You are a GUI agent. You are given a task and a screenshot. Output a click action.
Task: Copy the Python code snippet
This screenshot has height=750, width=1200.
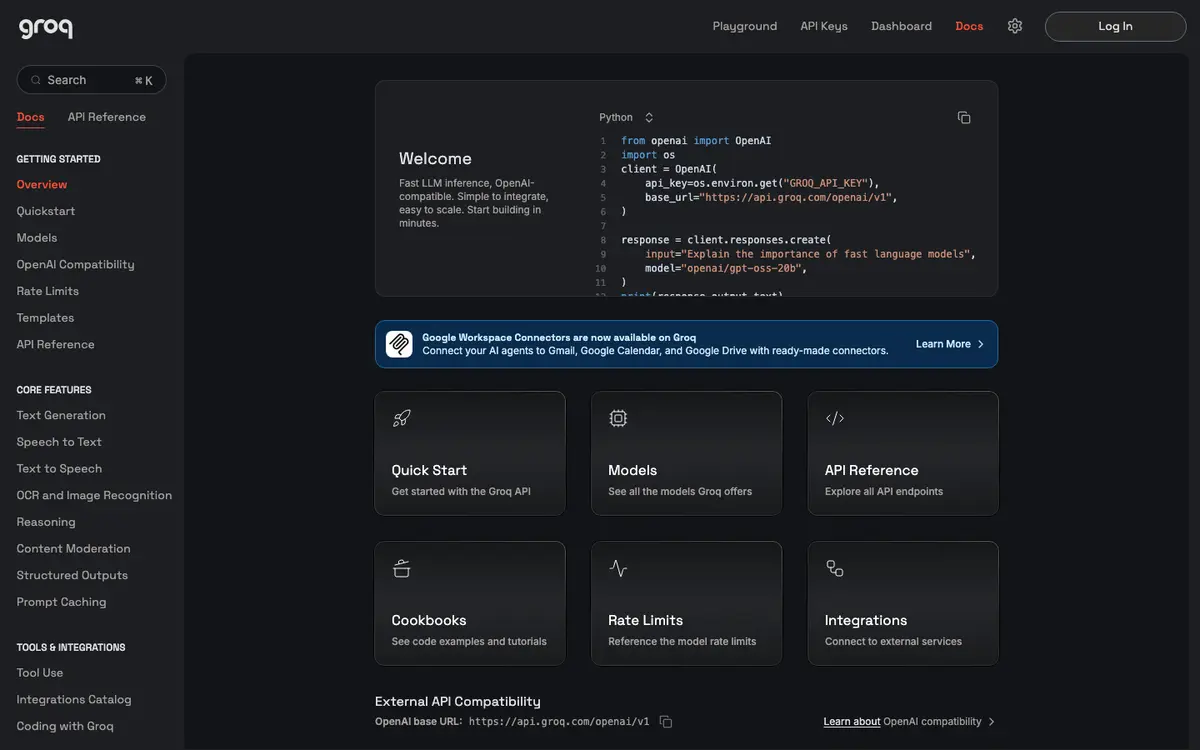964,118
